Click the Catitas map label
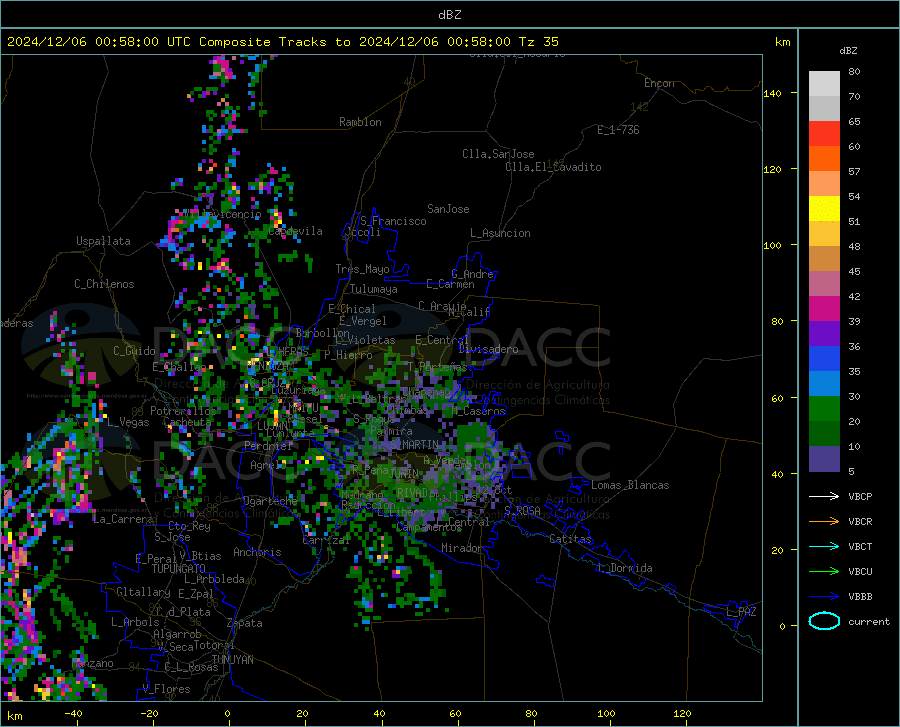This screenshot has width=900, height=727. [570, 539]
